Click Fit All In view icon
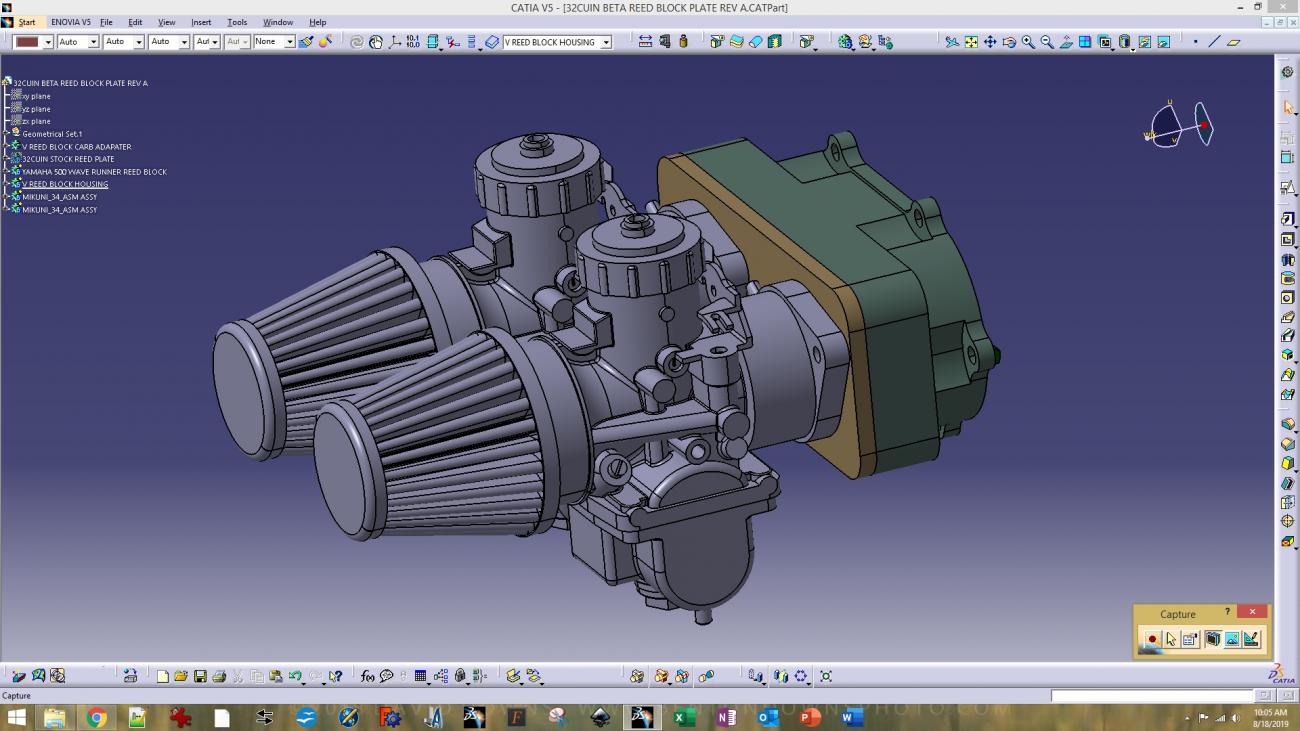 (971, 42)
